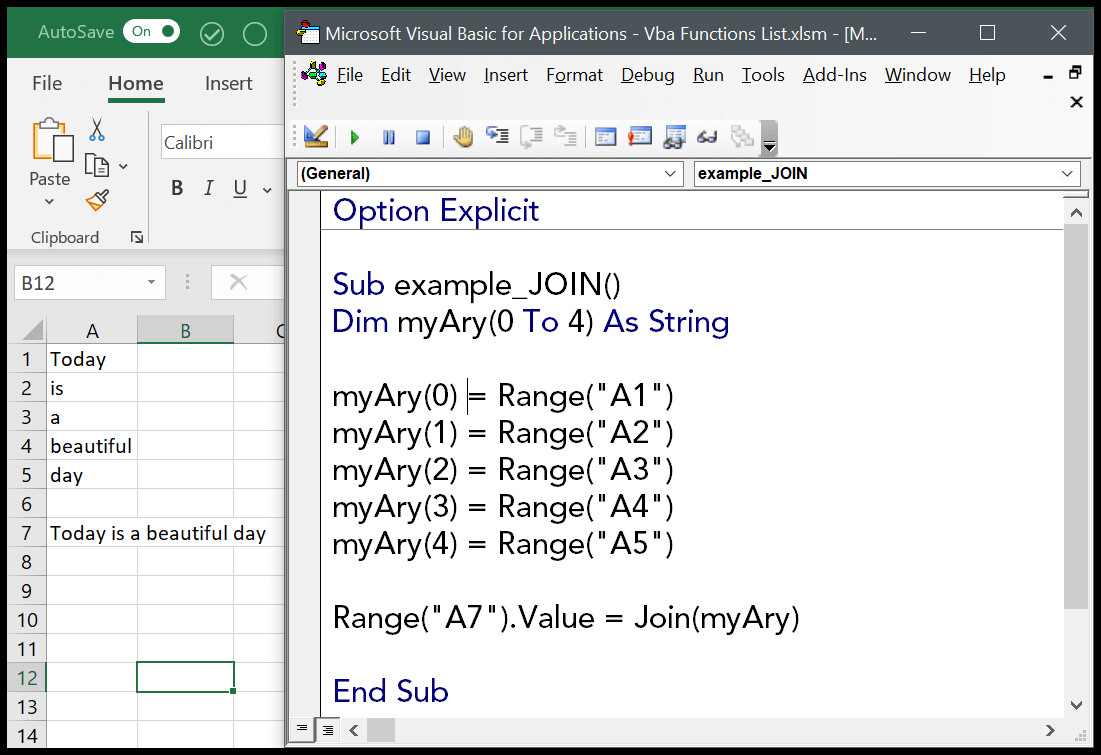
Task: Select the Underline color chevron
Action: [265, 188]
